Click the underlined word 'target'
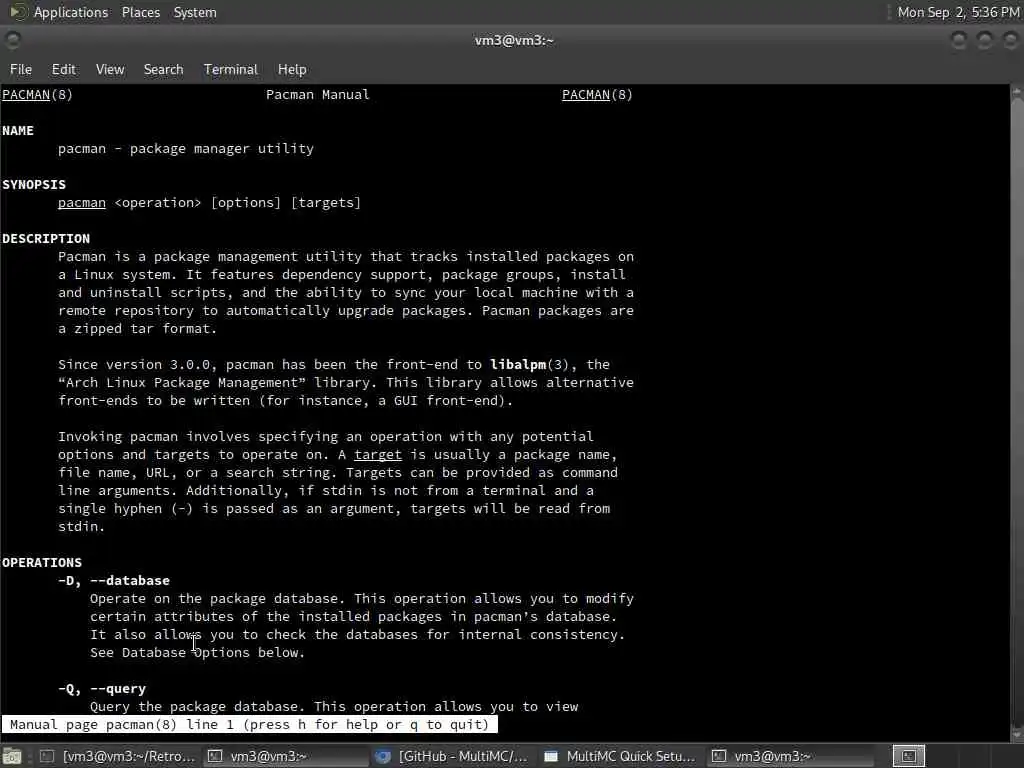Screen dimensions: 1024x768 377,455
